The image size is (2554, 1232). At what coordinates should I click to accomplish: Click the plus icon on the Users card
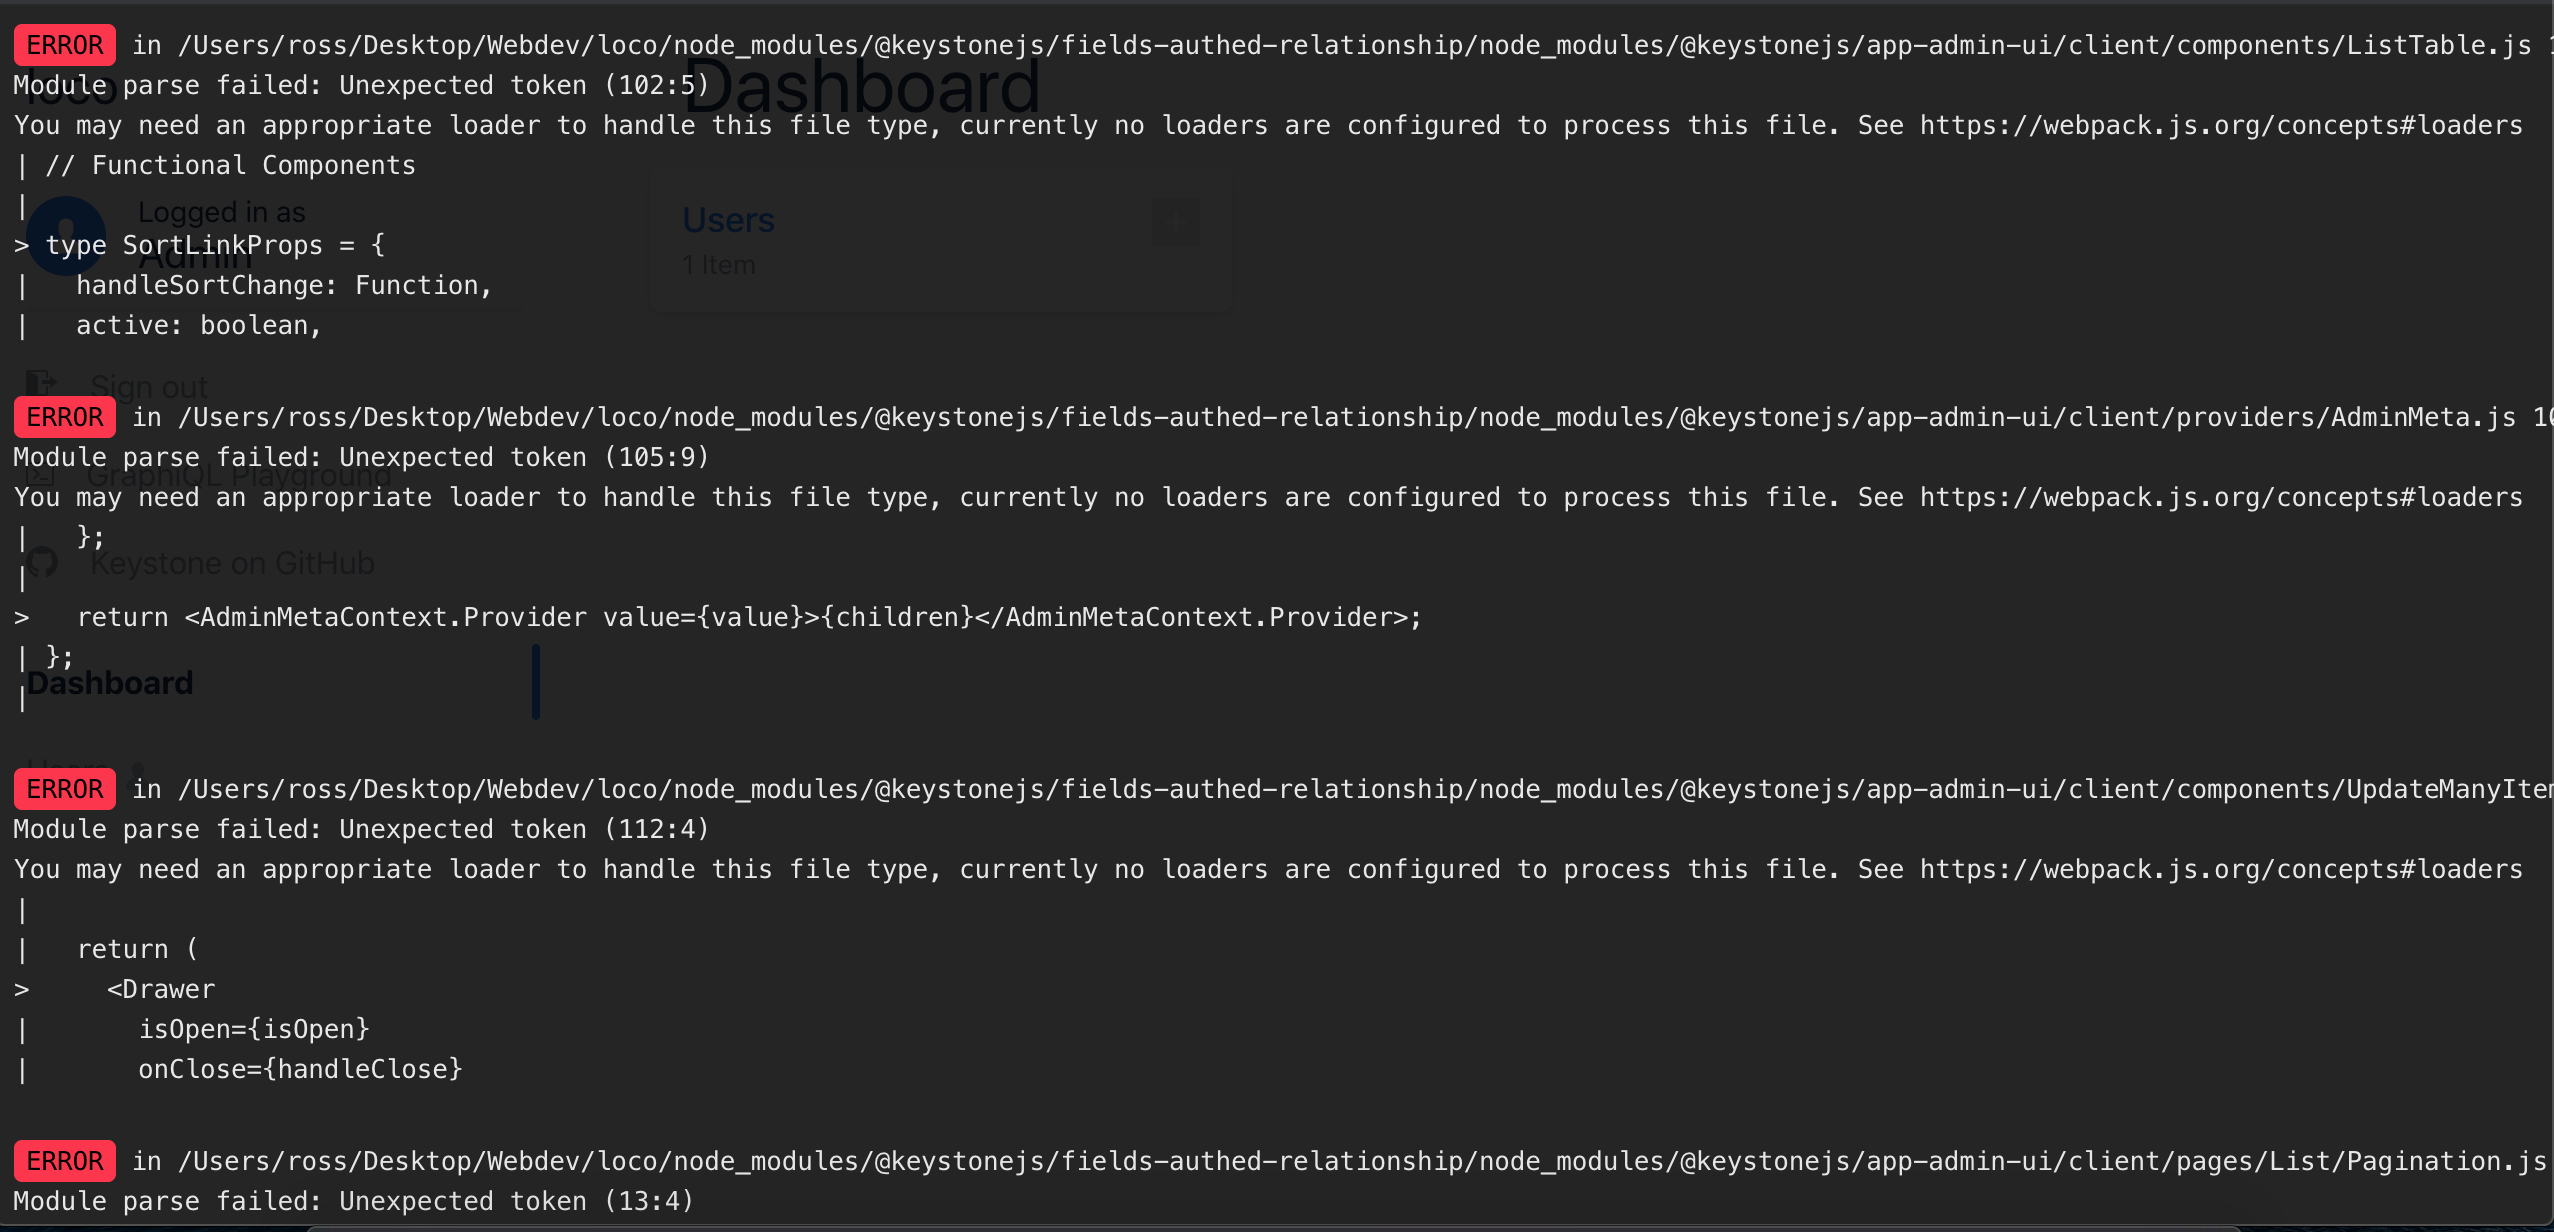1177,222
